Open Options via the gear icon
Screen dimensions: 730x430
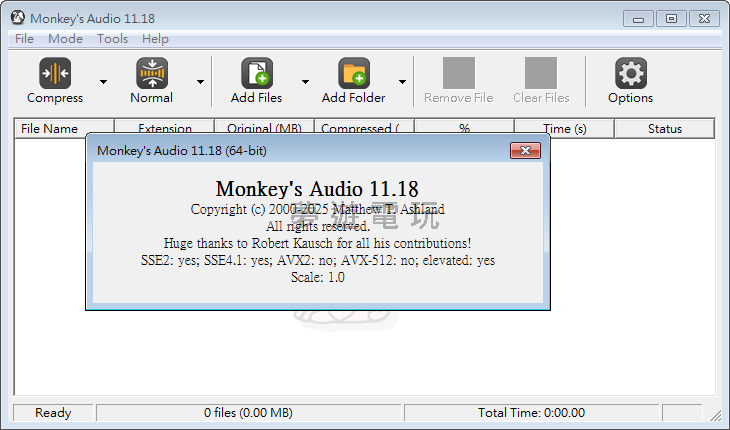click(630, 74)
